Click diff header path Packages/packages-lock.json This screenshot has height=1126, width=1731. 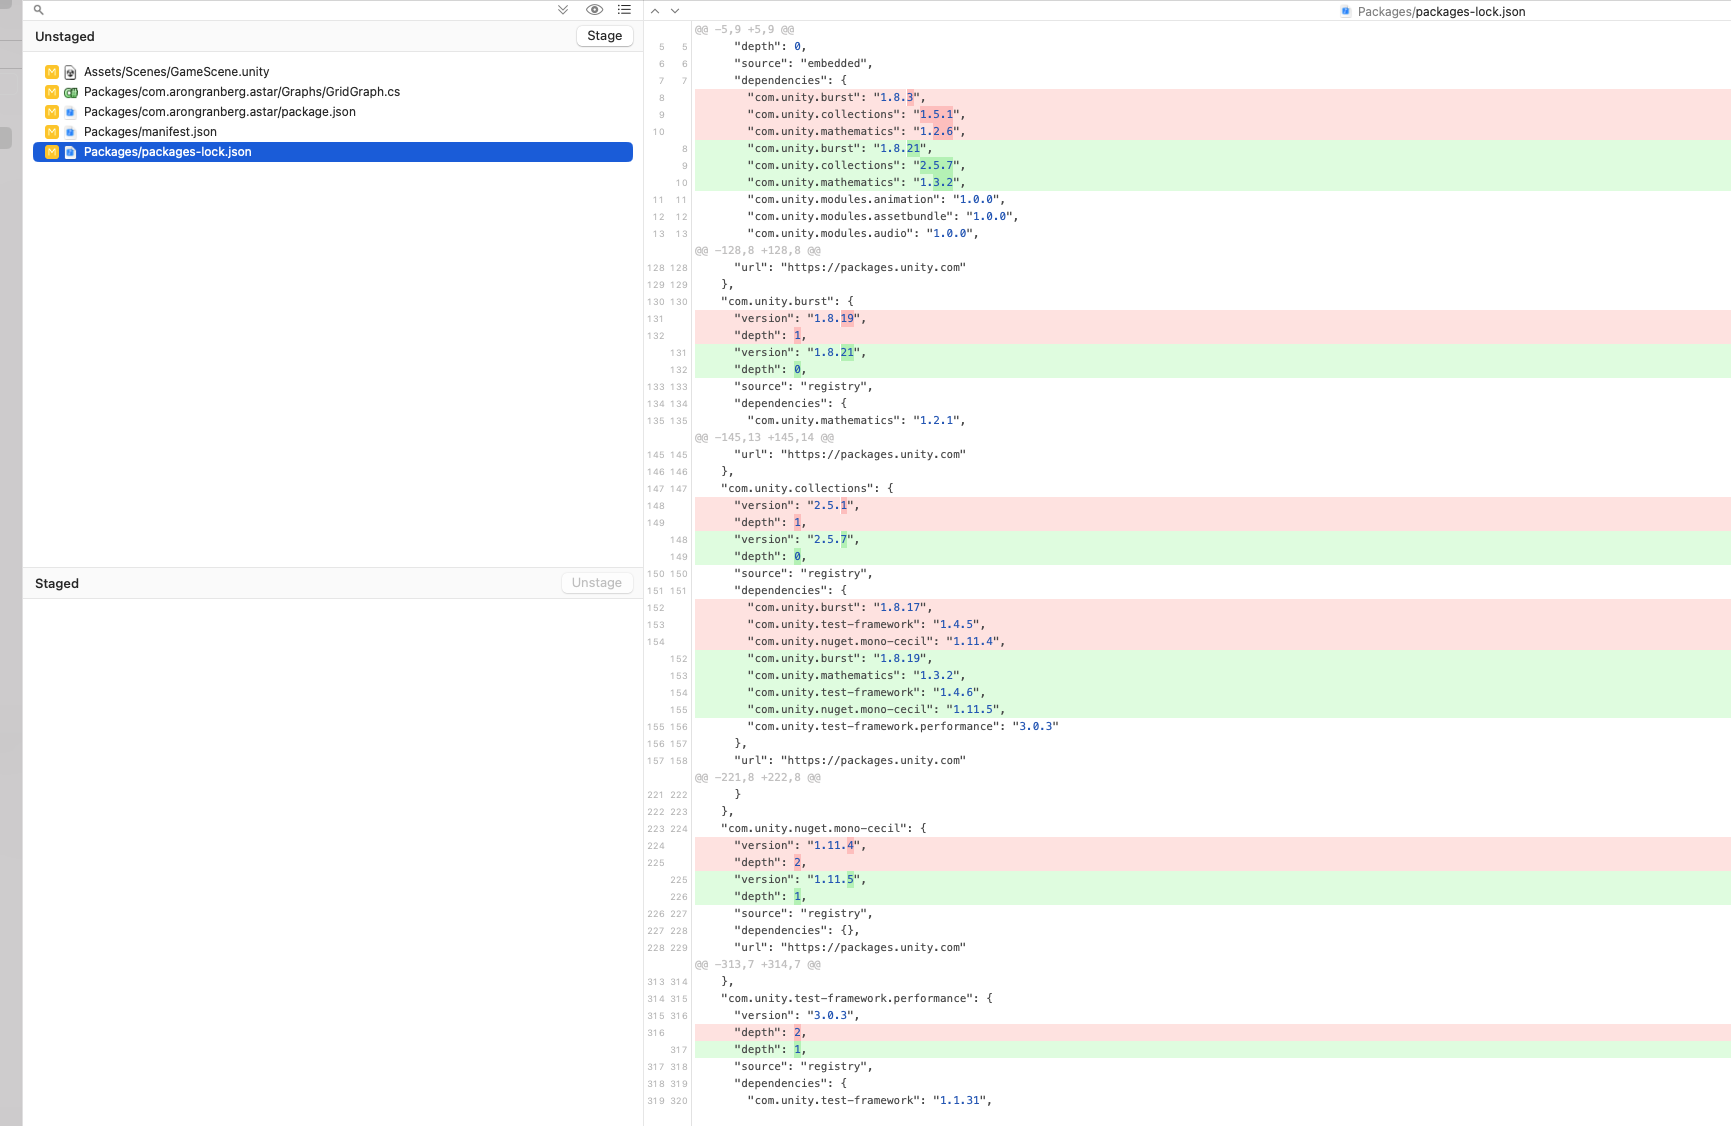(x=1441, y=12)
